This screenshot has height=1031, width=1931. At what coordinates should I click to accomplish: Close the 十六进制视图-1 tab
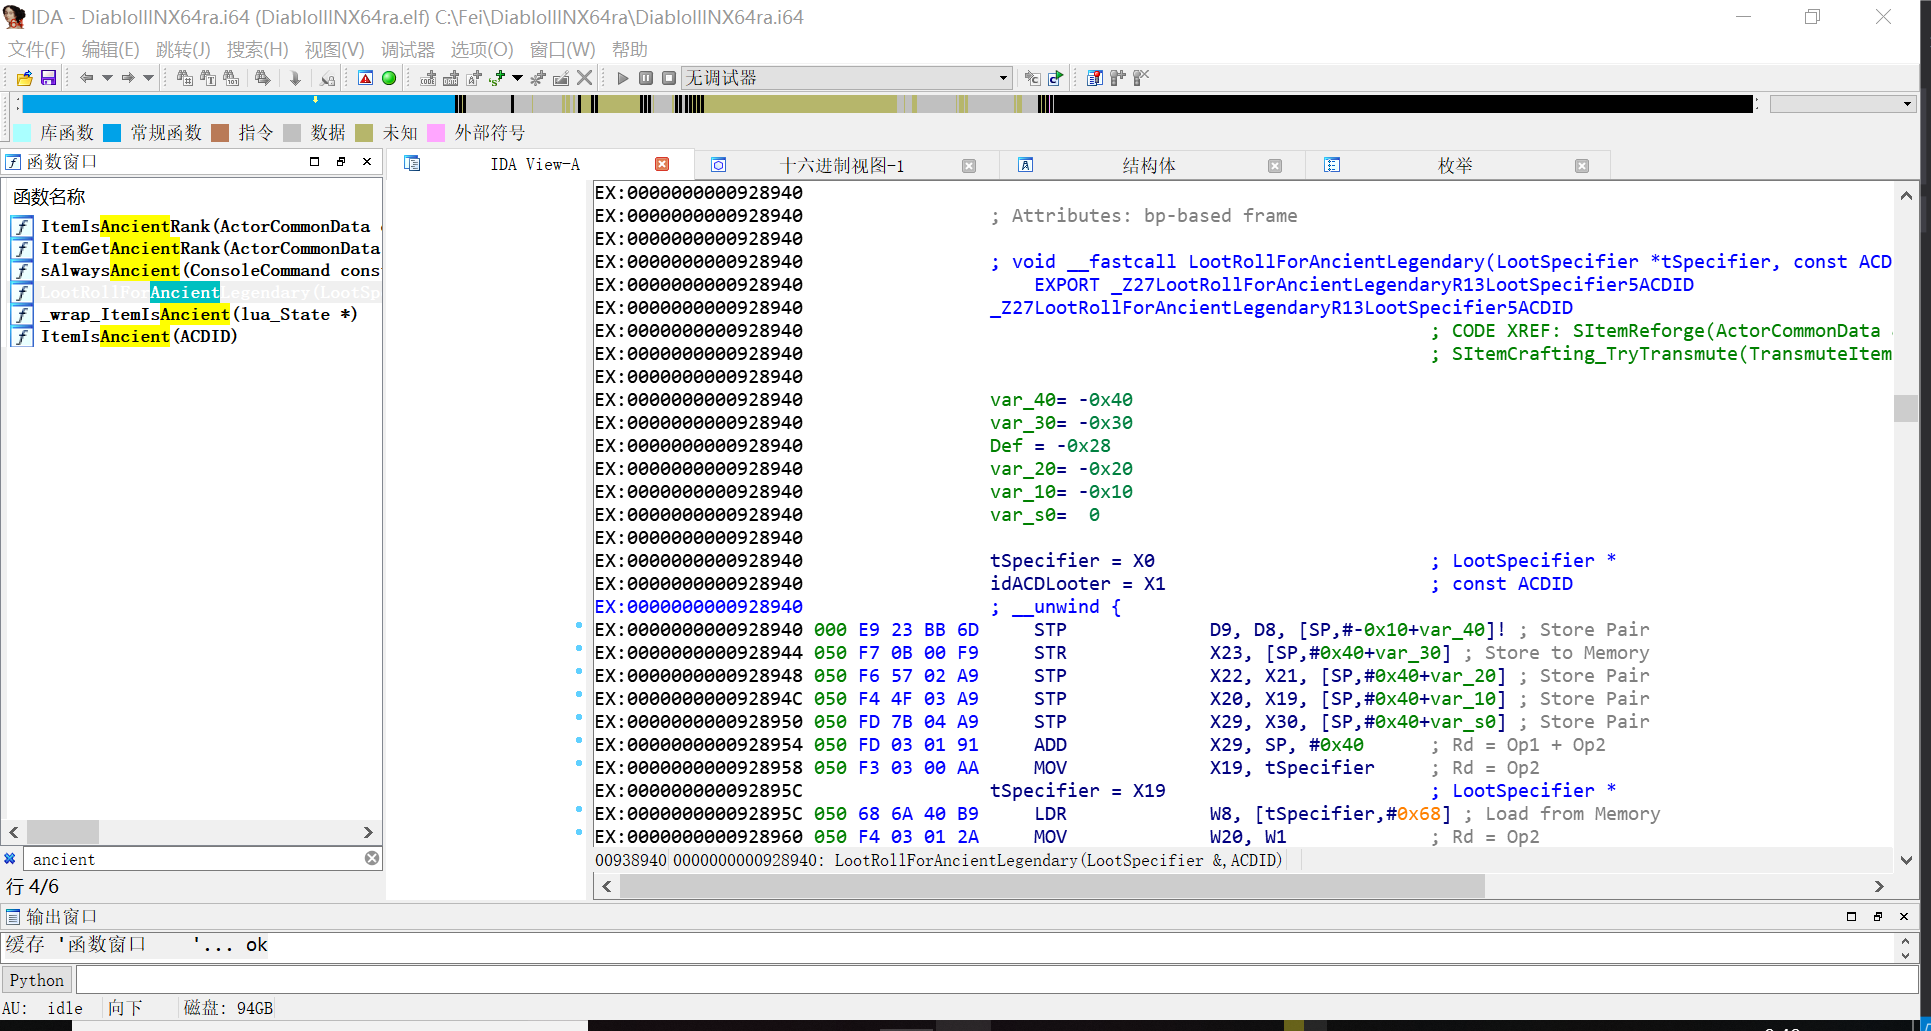coord(968,166)
